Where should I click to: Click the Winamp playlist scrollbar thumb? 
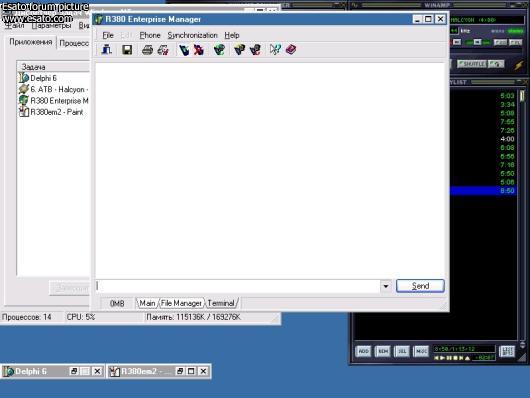522,95
